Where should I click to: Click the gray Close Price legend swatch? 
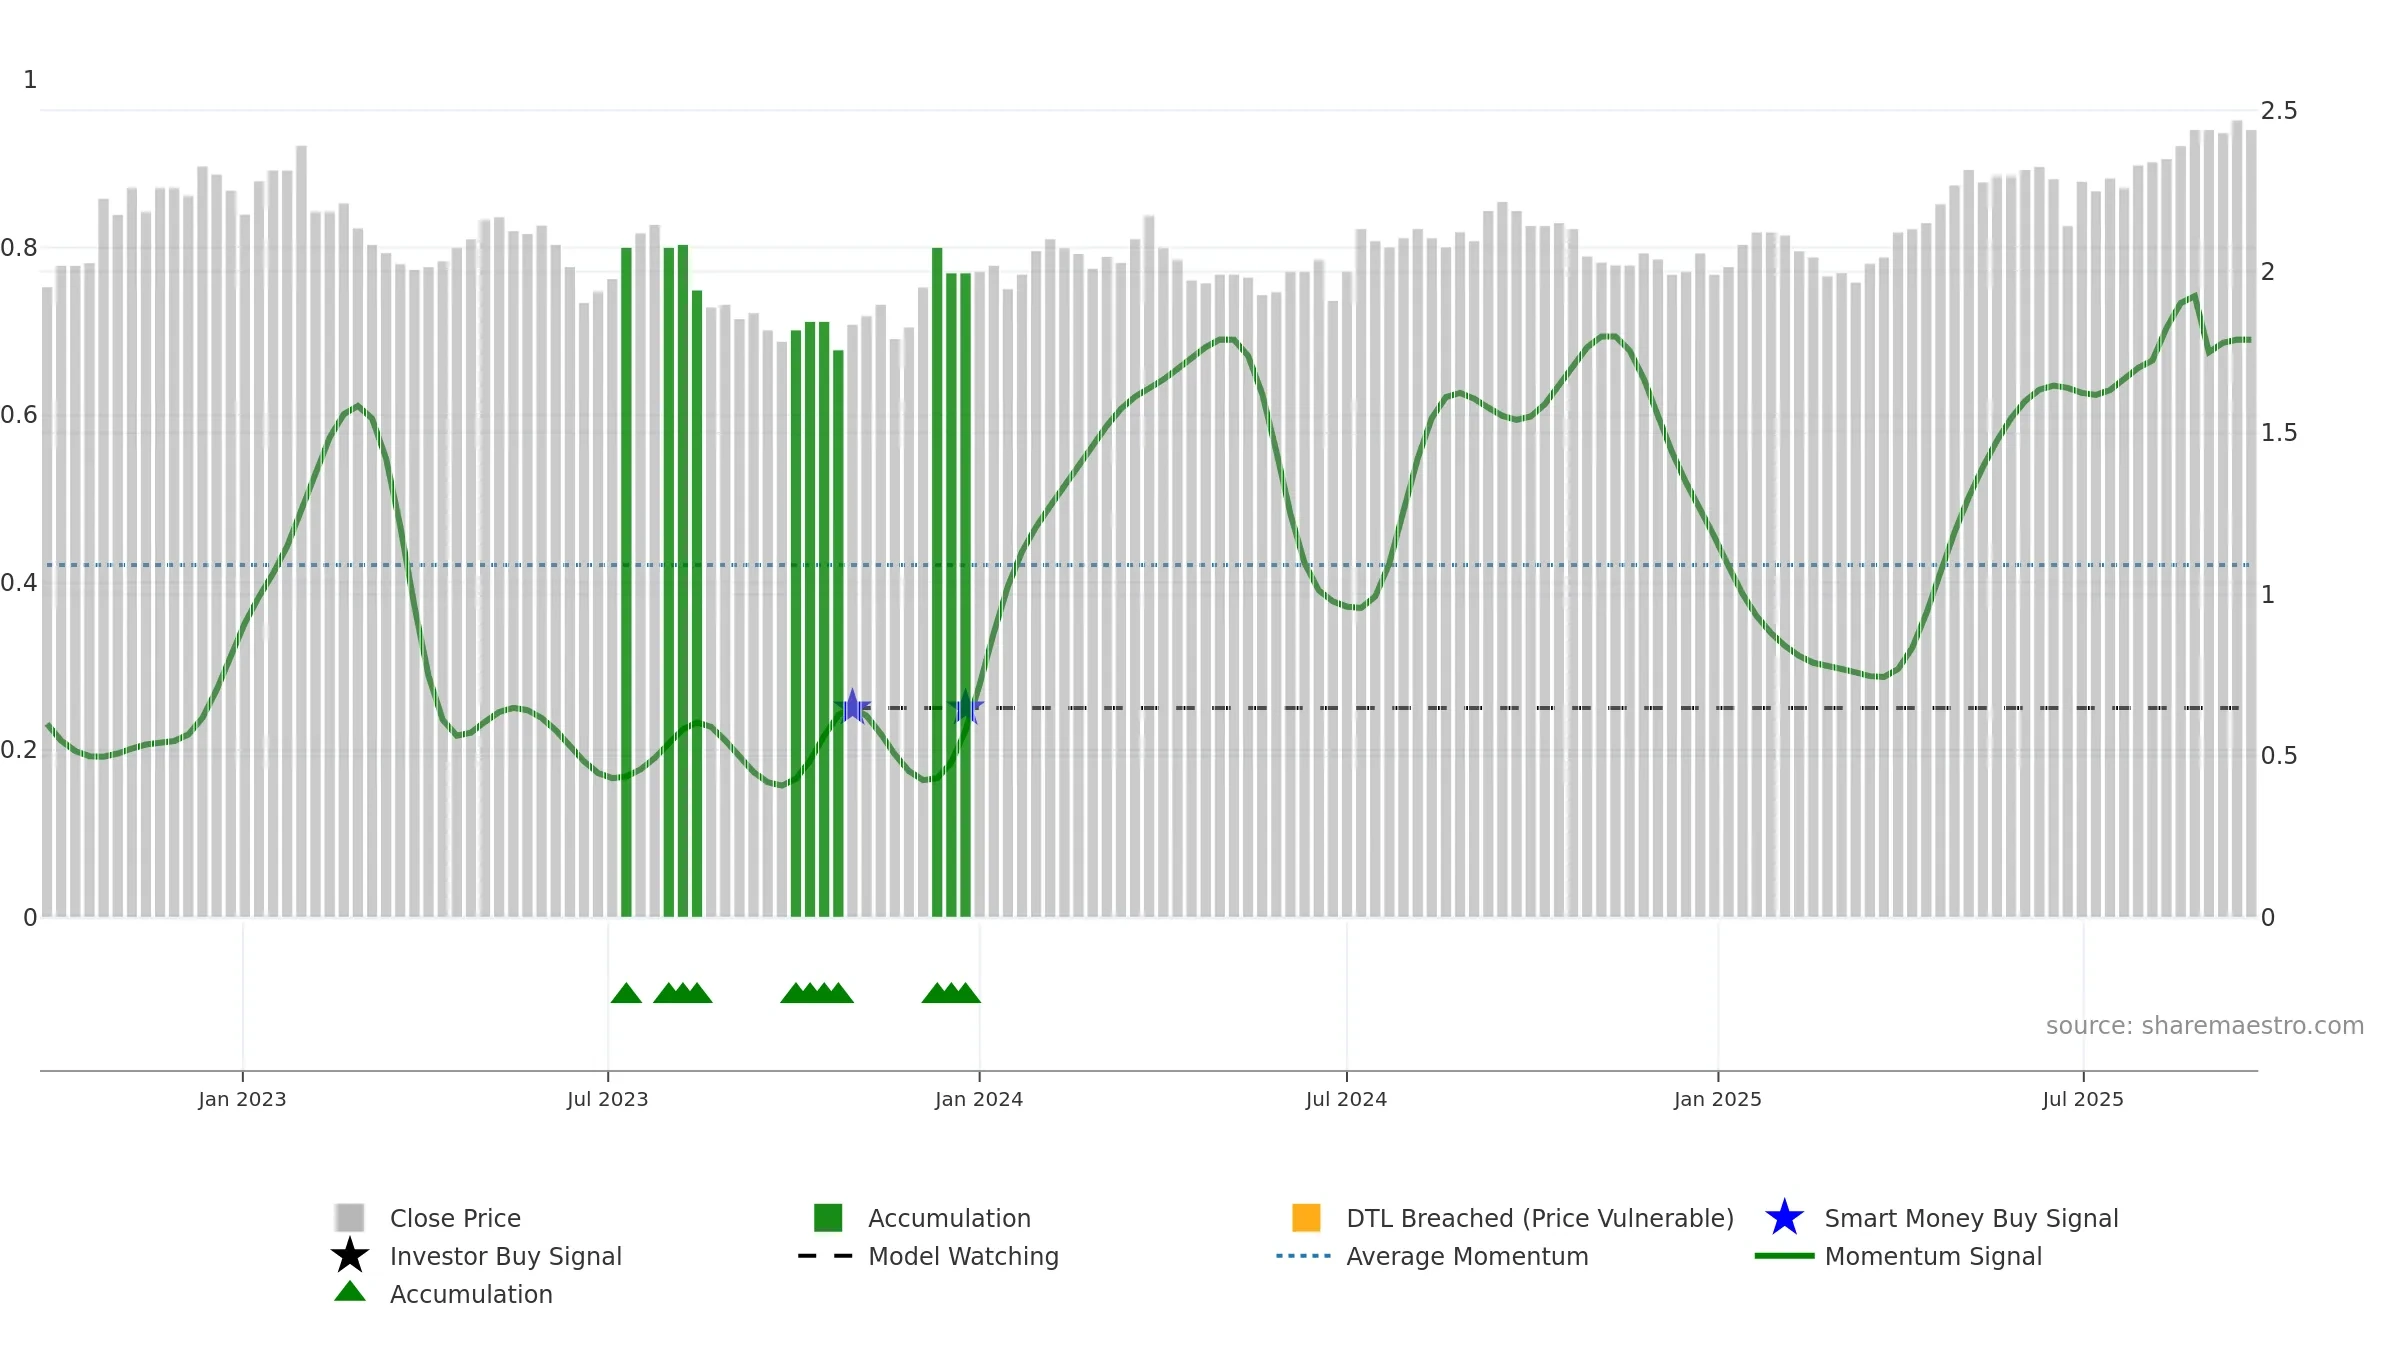350,1217
